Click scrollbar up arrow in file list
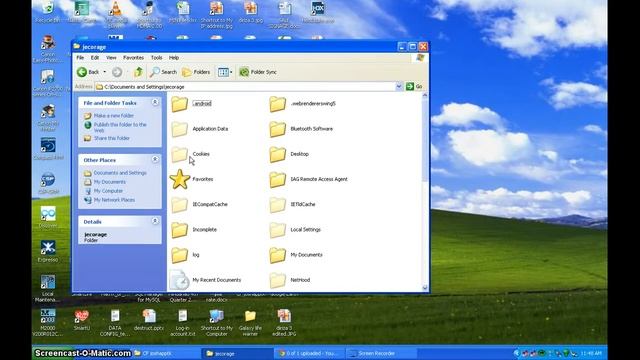Screen dimensions: 640x360 [425, 95]
